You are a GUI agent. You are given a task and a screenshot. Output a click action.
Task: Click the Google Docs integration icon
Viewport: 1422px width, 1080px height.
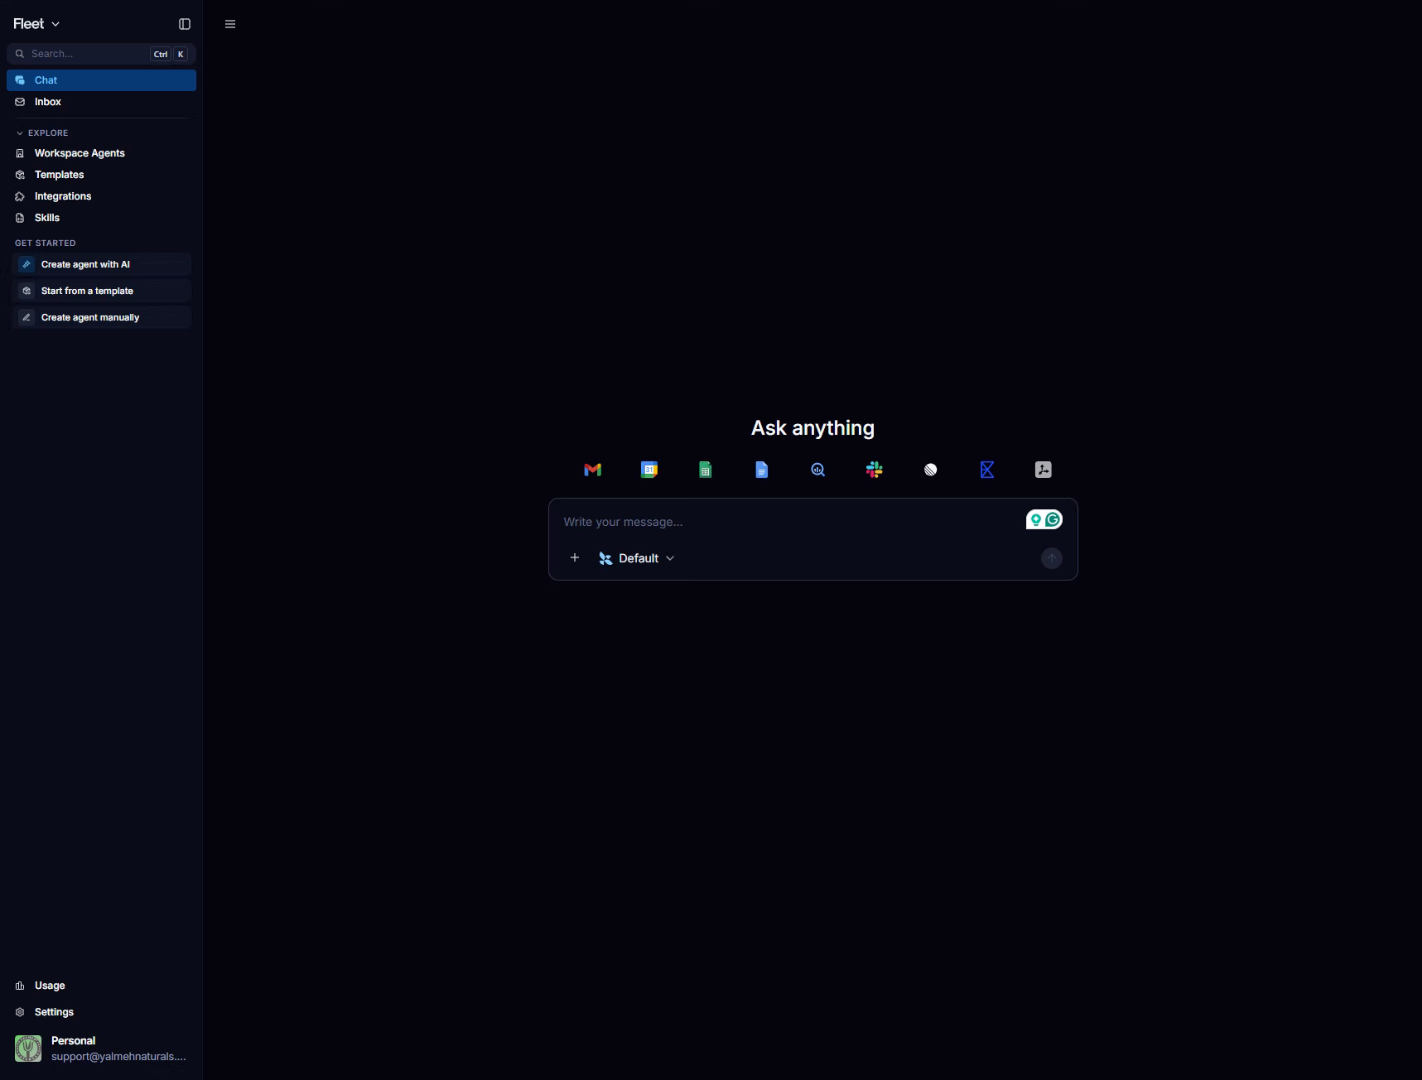pos(762,470)
